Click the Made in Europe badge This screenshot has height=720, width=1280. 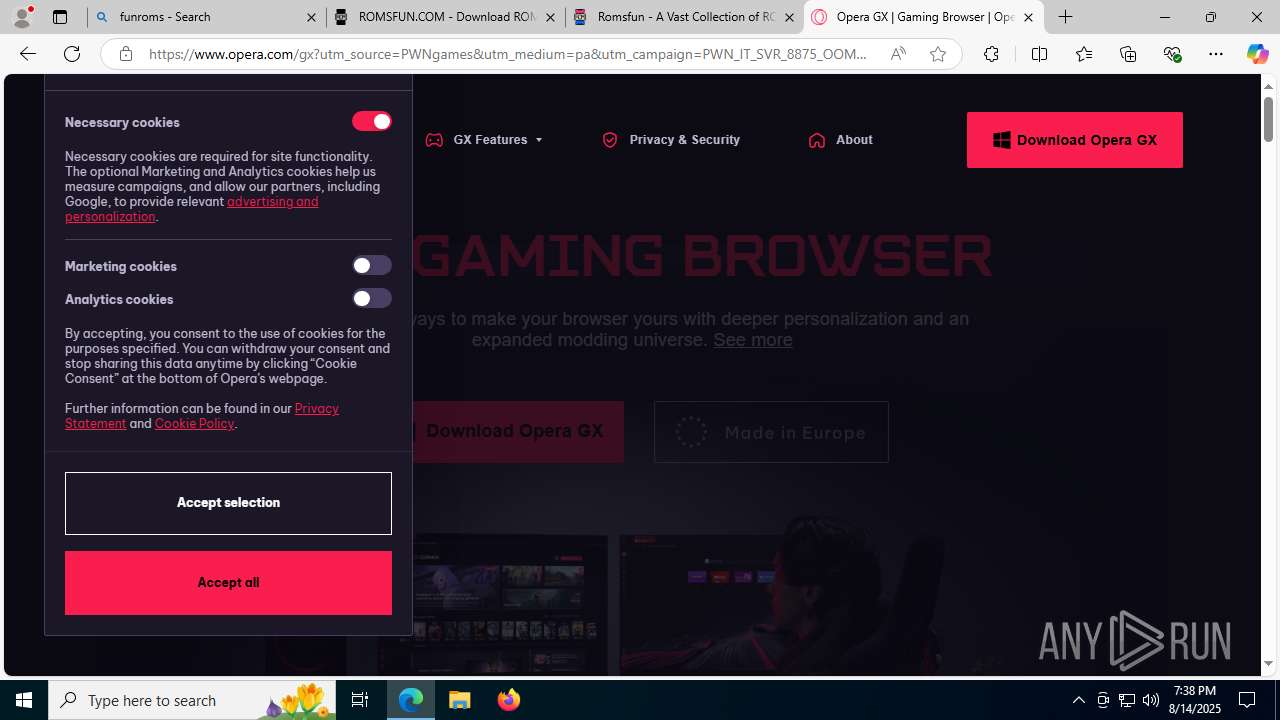pyautogui.click(x=771, y=432)
